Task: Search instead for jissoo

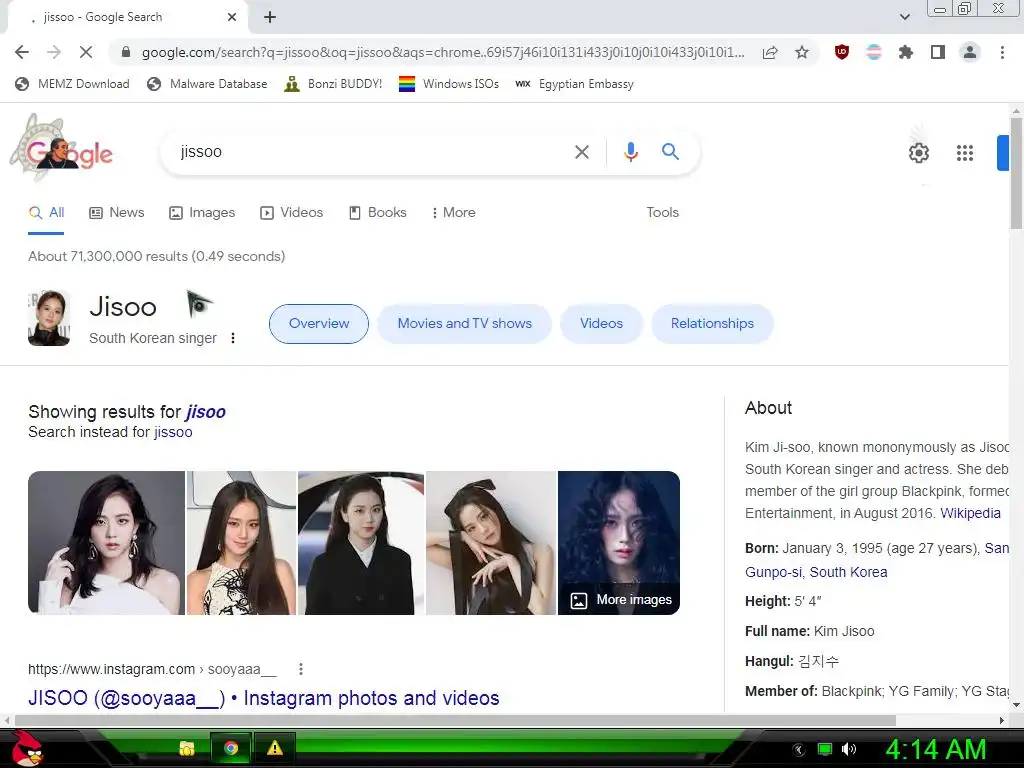Action: (x=173, y=432)
